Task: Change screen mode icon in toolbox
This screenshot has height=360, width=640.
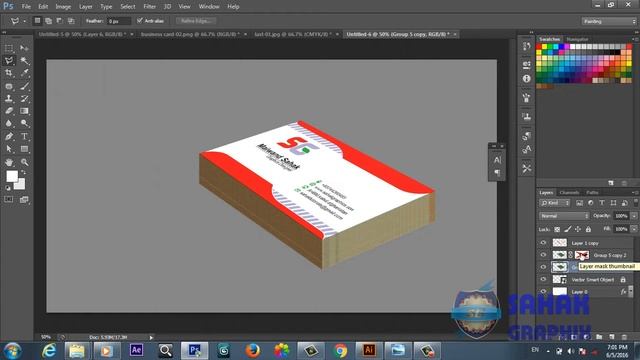Action: [24, 199]
